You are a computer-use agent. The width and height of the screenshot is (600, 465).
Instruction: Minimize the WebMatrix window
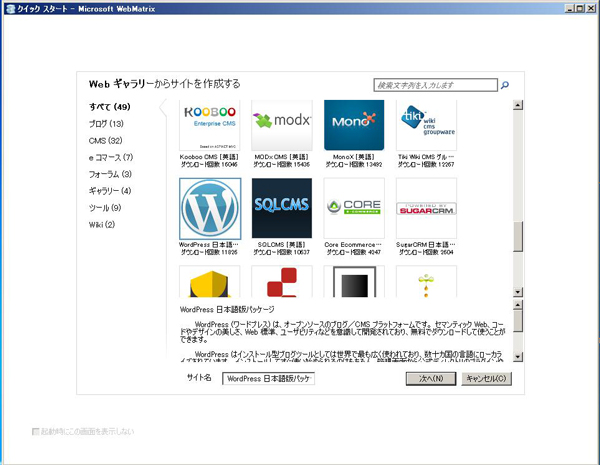coord(570,8)
